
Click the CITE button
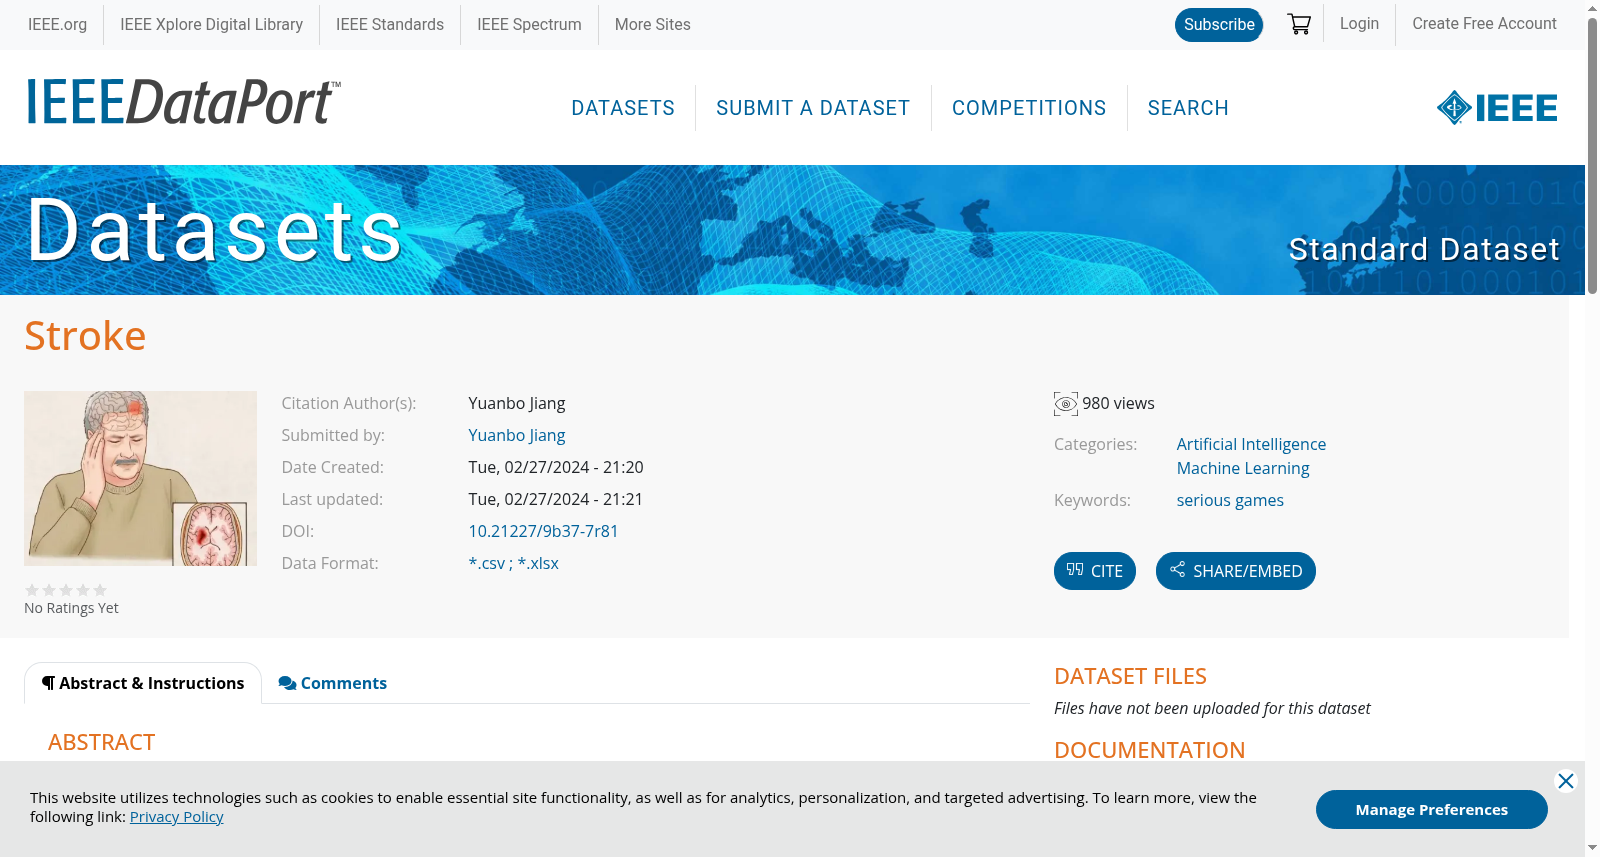[x=1095, y=571]
